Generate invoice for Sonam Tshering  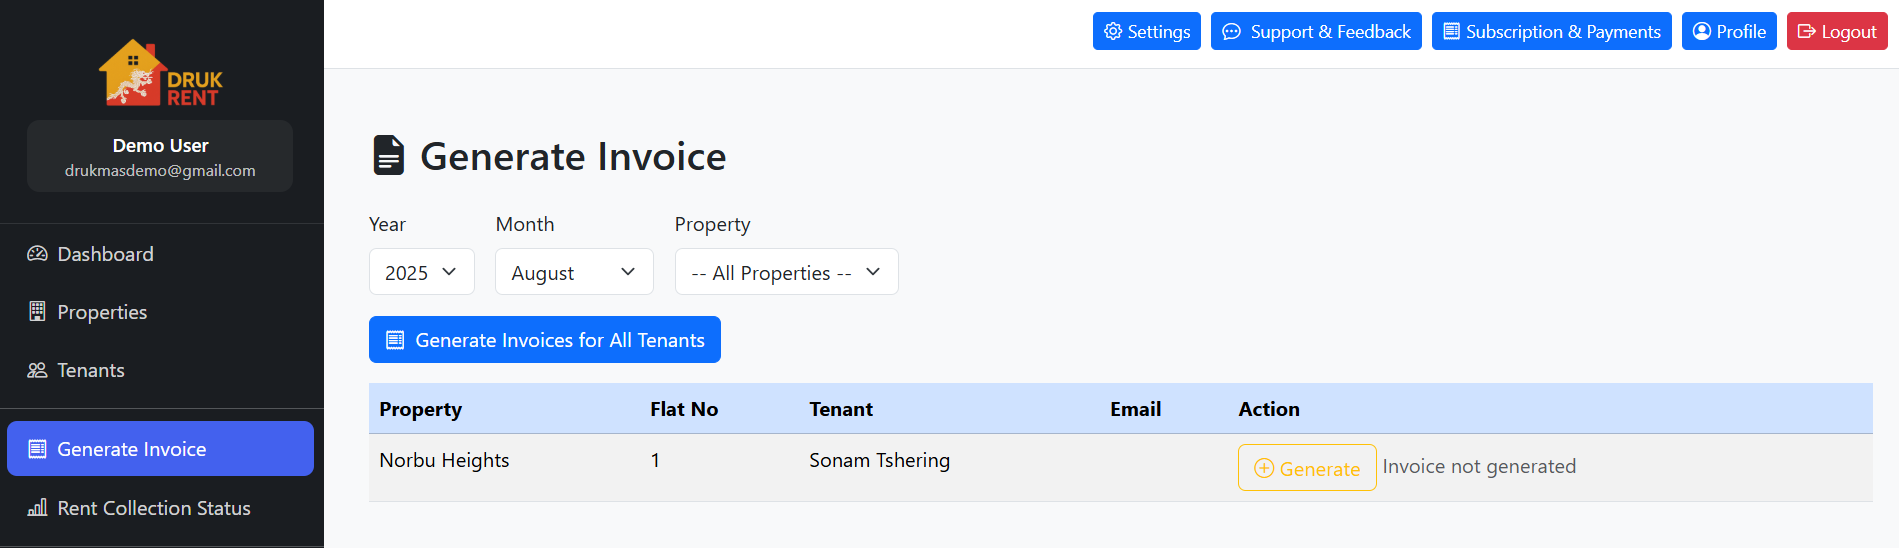coord(1307,468)
